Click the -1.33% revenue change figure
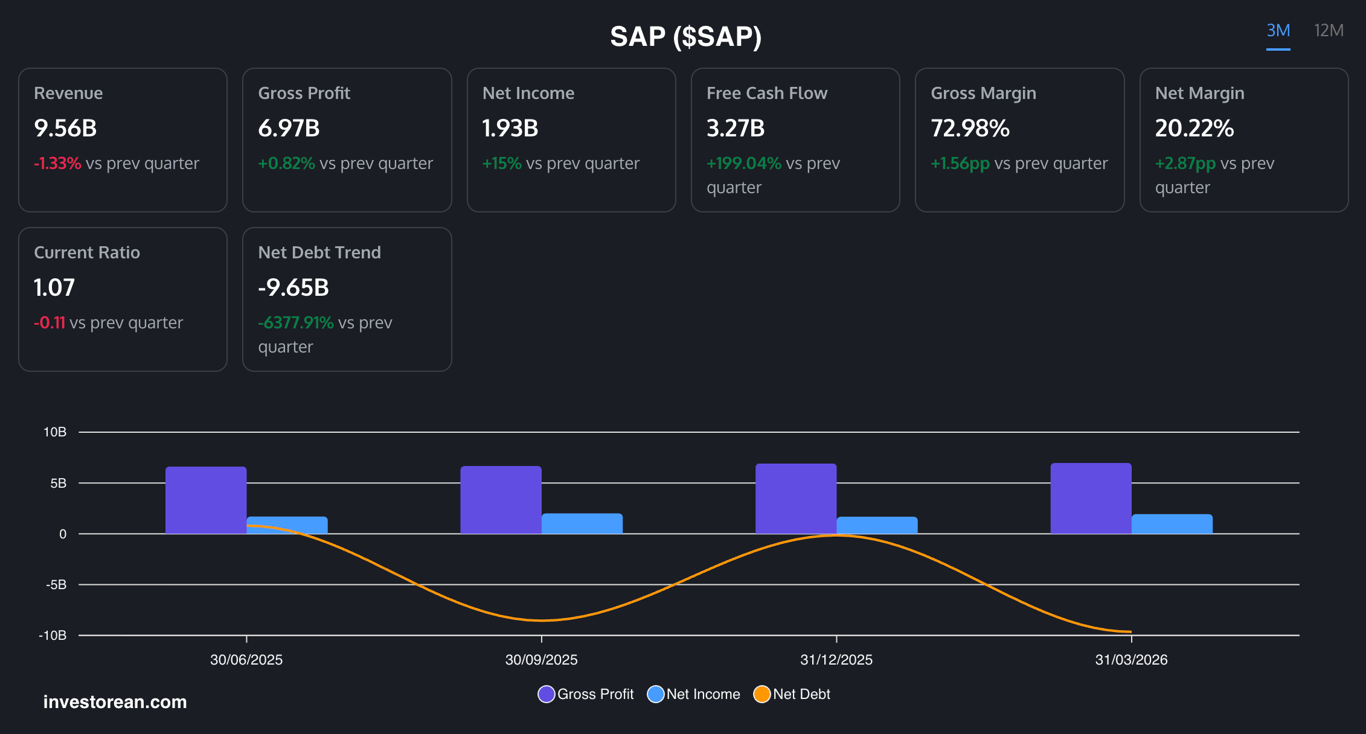Viewport: 1366px width, 734px height. click(58, 163)
